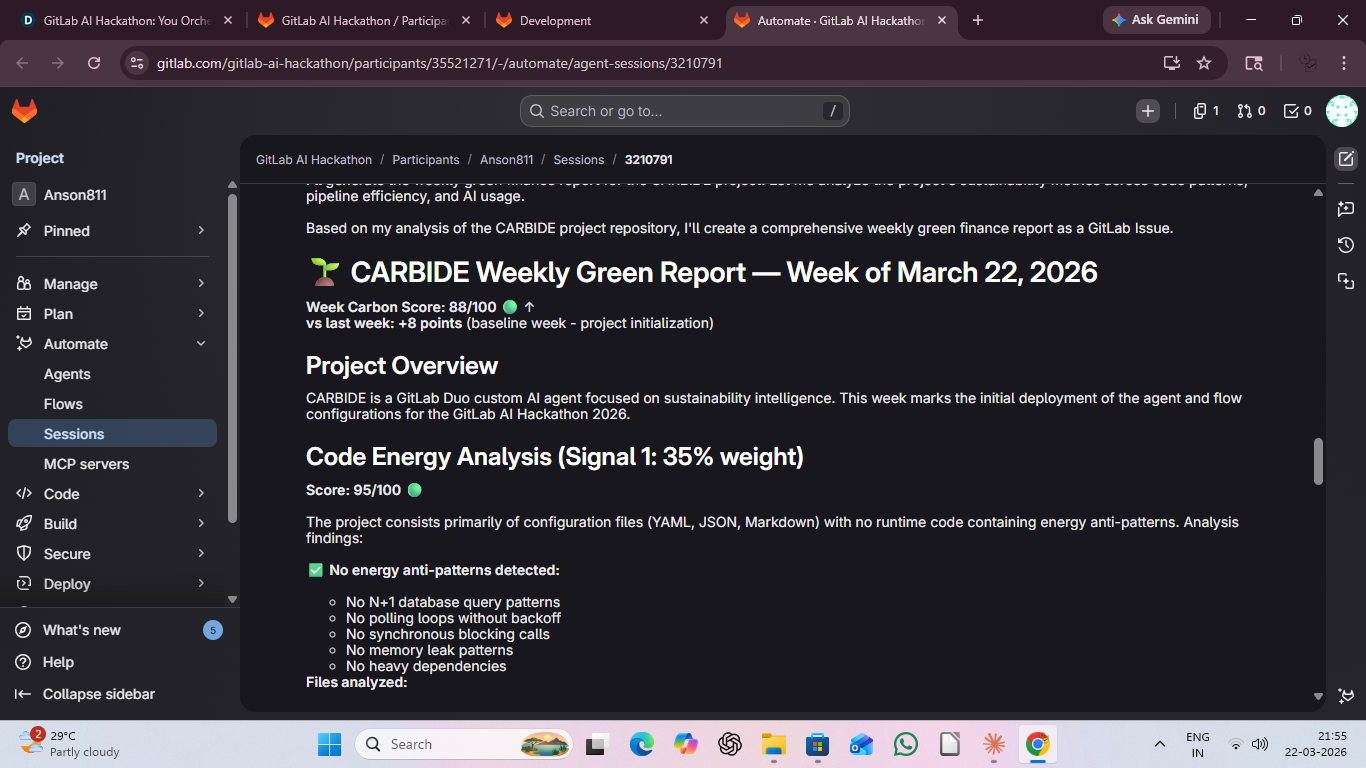Expand the Secure submenu chevron
Image resolution: width=1366 pixels, height=768 pixels.
[201, 554]
